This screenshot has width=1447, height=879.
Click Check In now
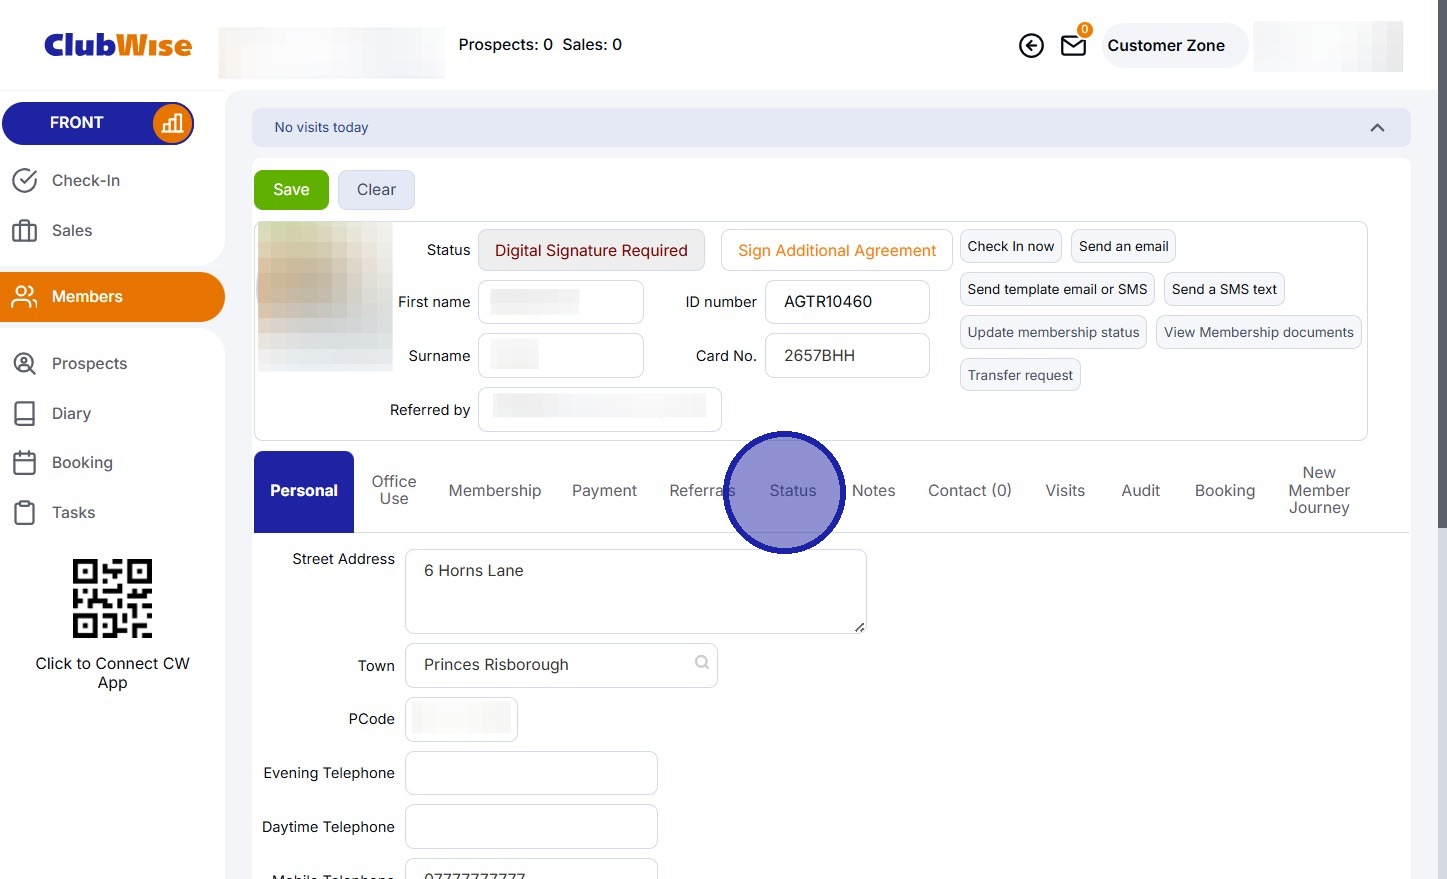pyautogui.click(x=1011, y=247)
